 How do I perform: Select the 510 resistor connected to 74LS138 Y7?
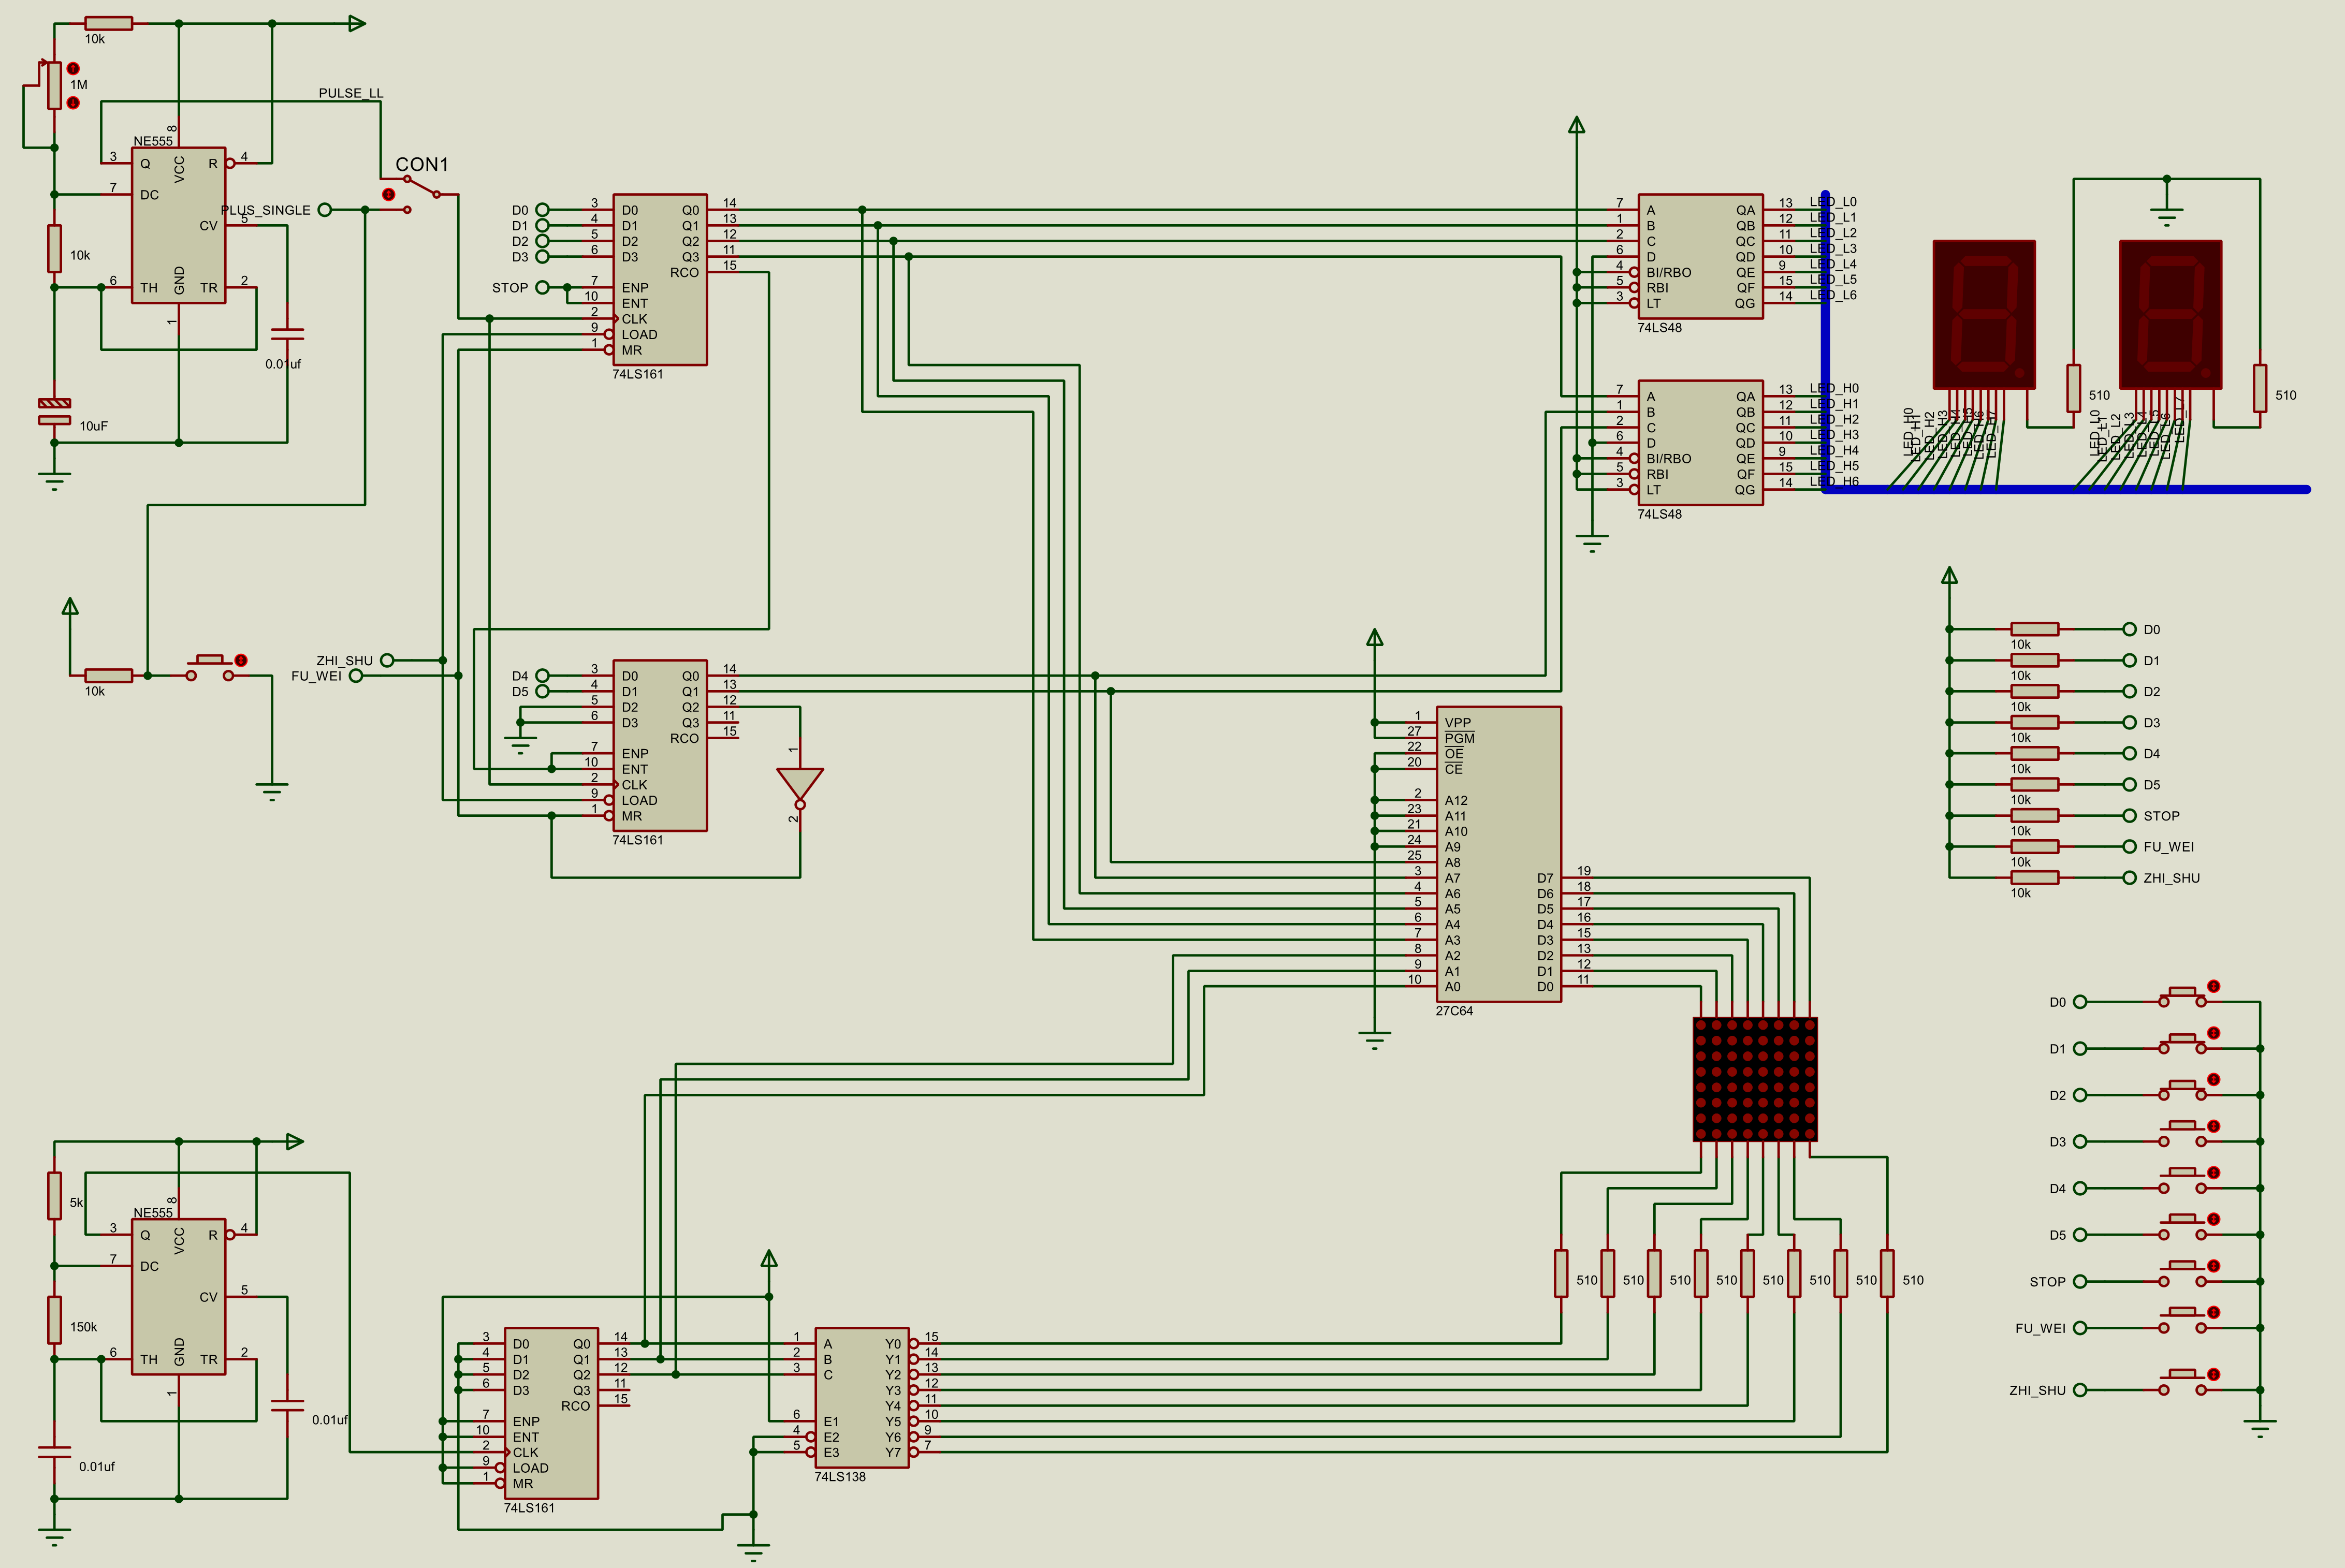pos(1887,1273)
